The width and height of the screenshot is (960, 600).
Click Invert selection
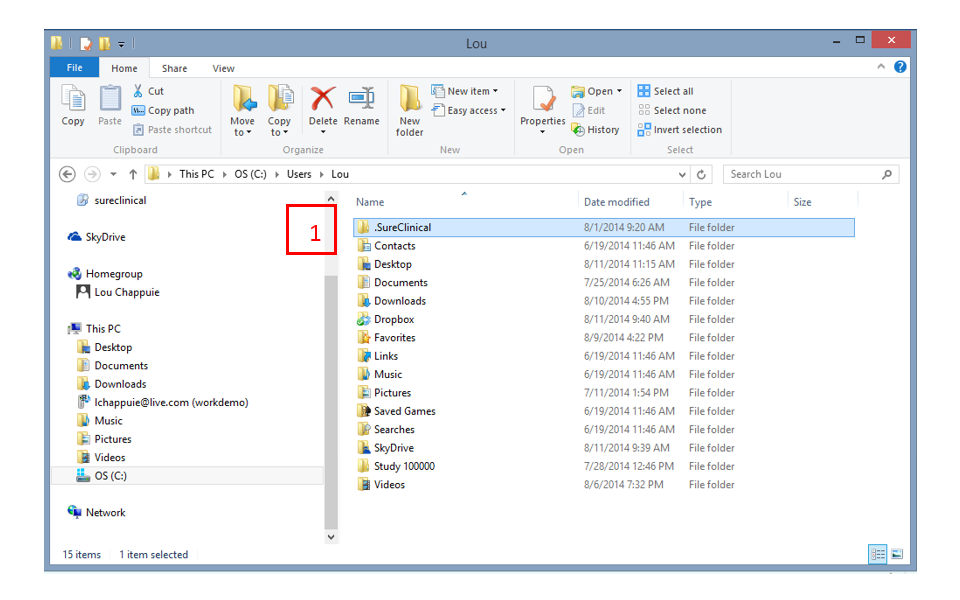(680, 130)
